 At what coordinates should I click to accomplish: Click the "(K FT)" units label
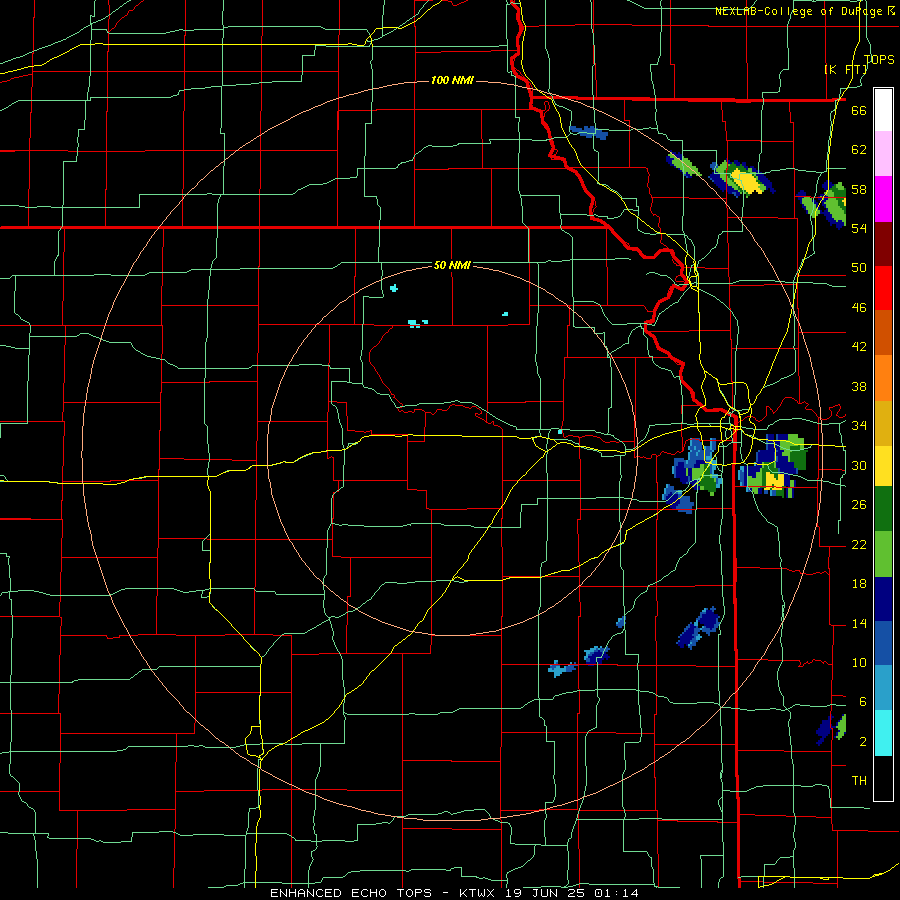click(x=845, y=70)
